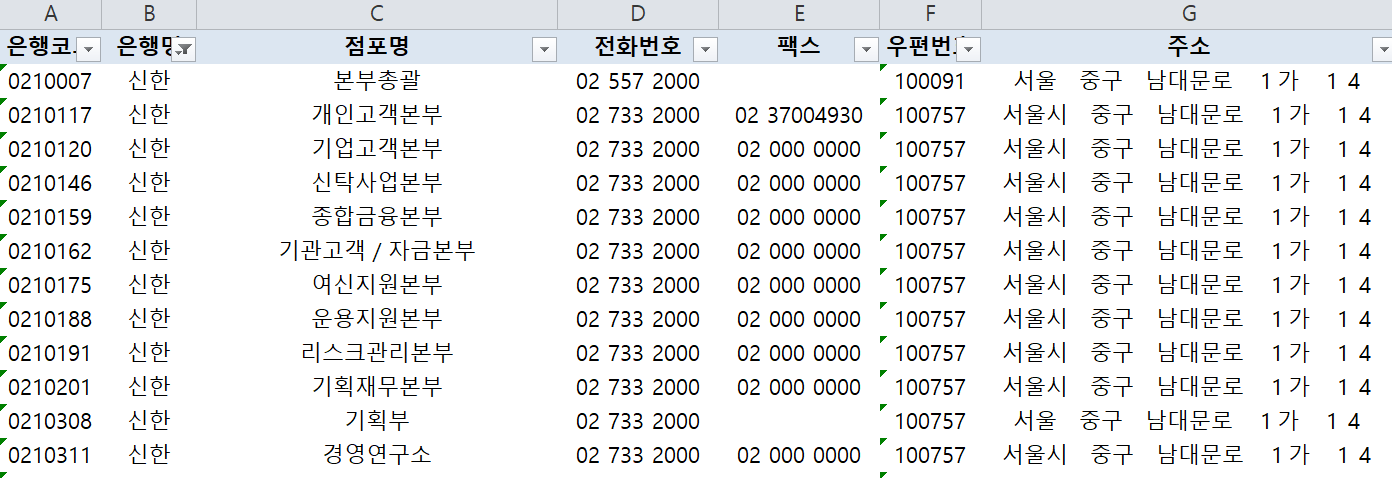Viewport: 1392px width, 478px height.
Task: Select 신한 cell in 경영연구소 row
Action: (149, 455)
